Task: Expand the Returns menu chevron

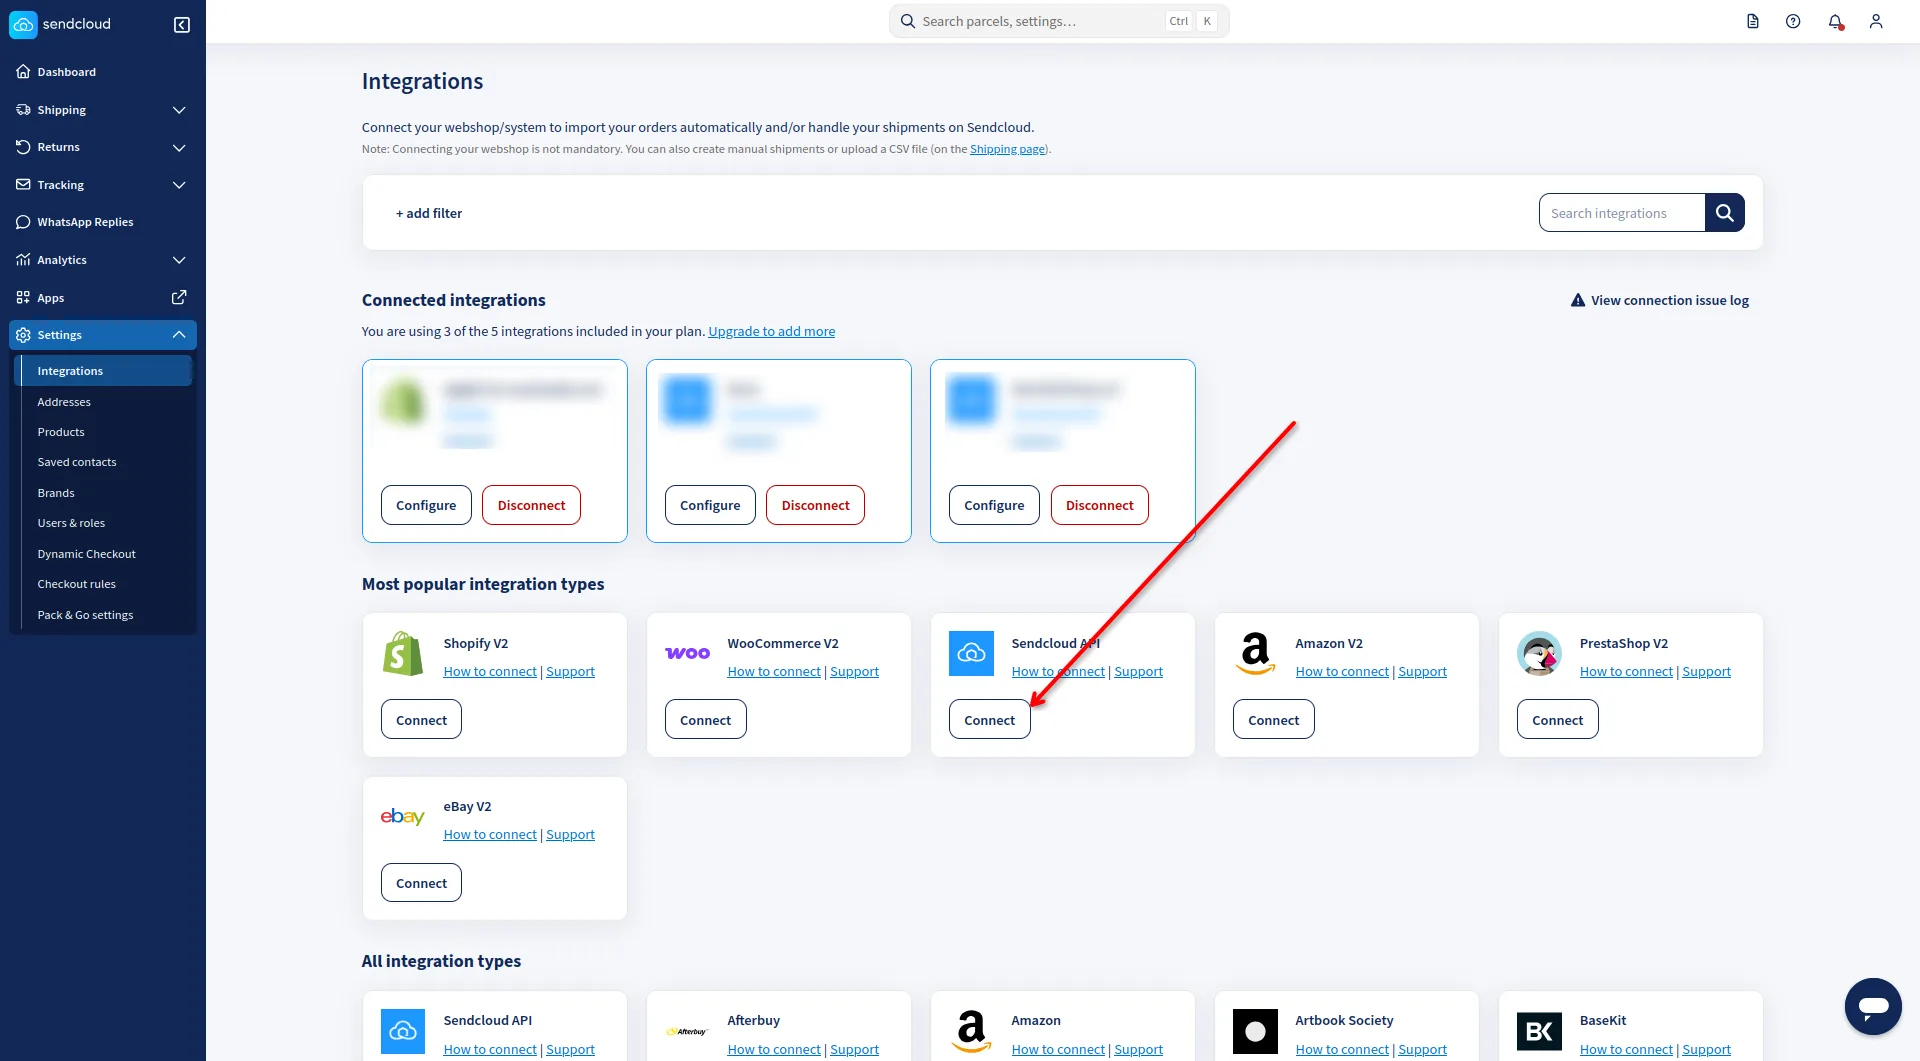Action: pos(179,147)
